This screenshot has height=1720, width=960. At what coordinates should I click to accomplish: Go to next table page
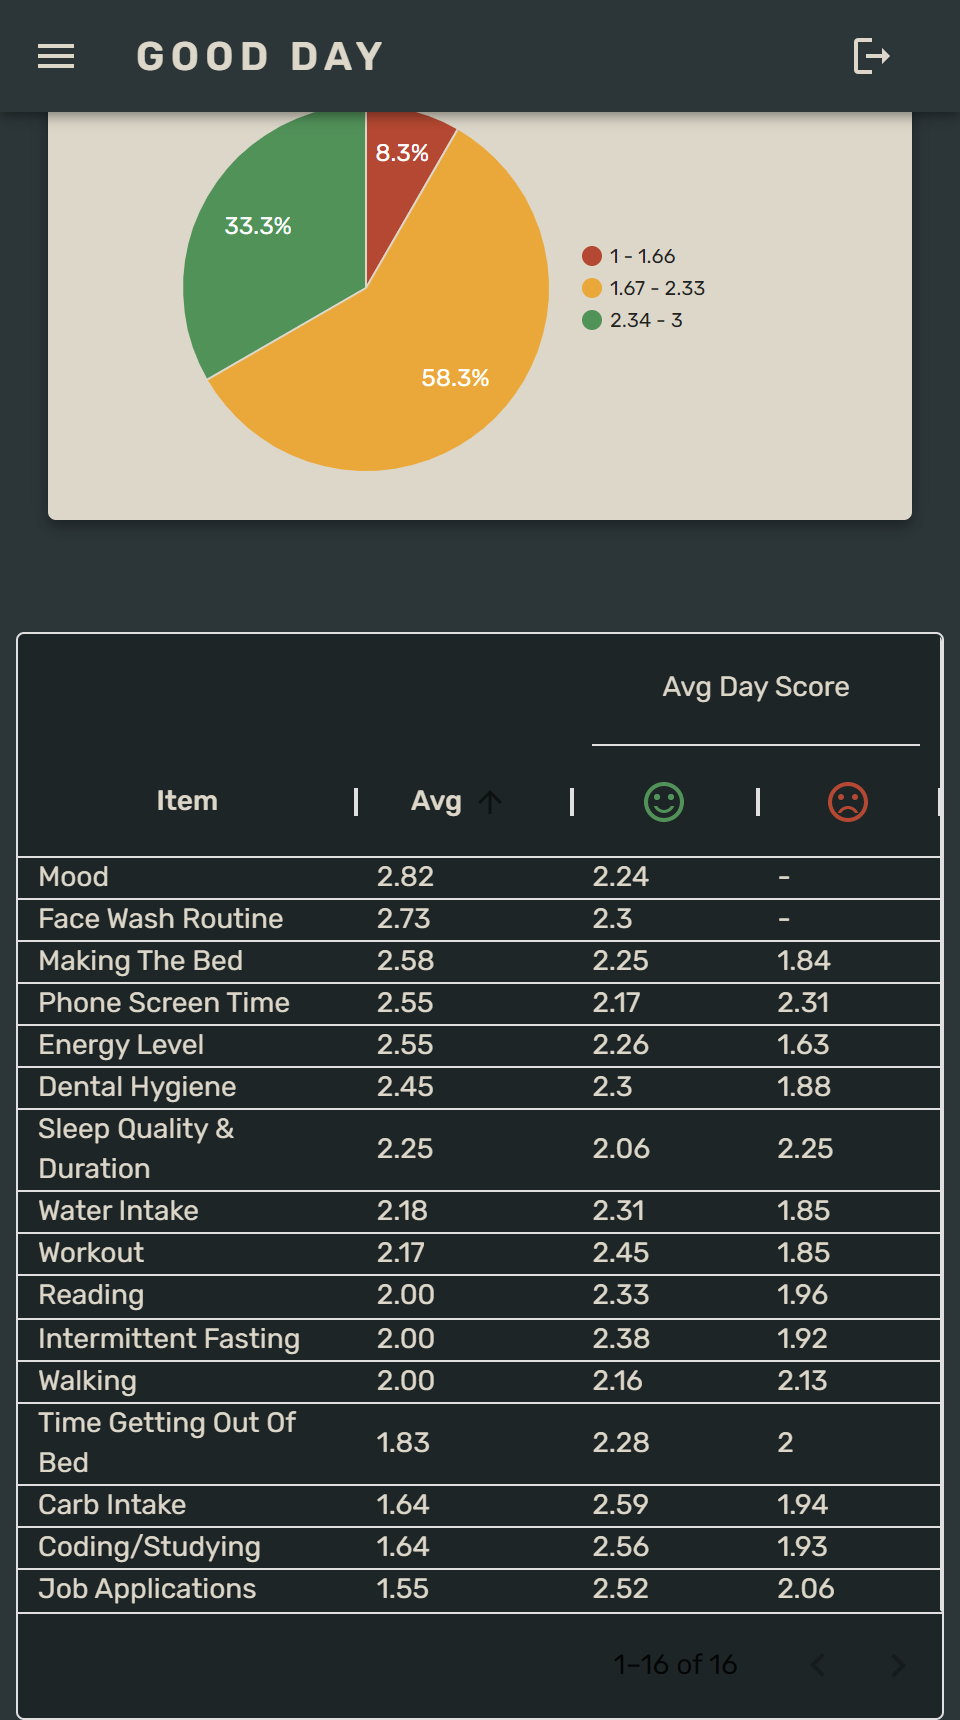point(897,1665)
